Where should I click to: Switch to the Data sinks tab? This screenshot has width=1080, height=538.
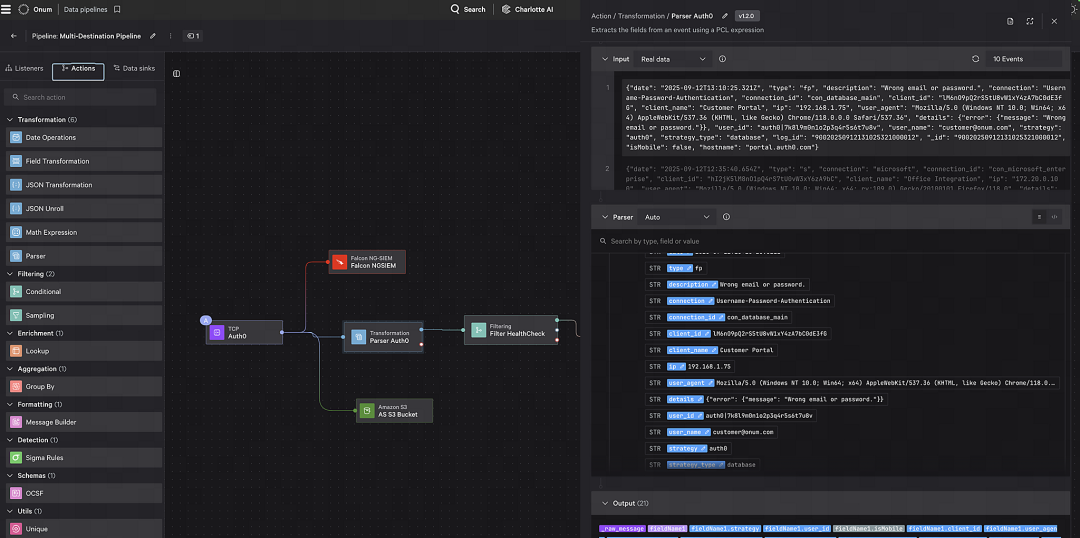[x=134, y=69]
